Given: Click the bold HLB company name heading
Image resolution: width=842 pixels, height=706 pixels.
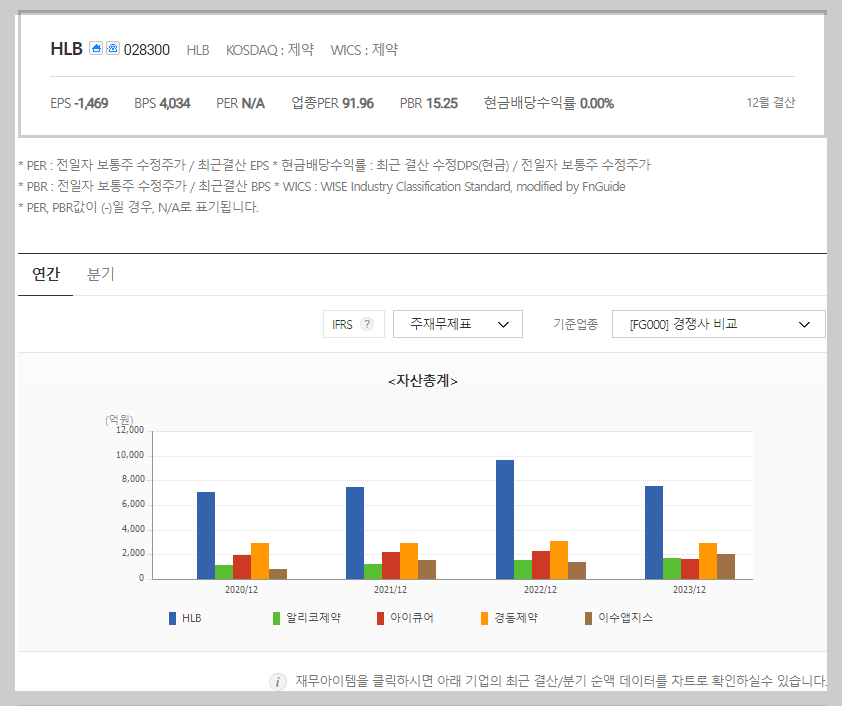Looking at the screenshot, I should click(67, 48).
